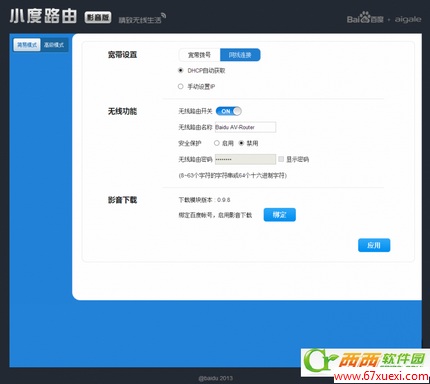Toggle the 无线路由开关 ON switch
430x384 pixels.
click(x=229, y=111)
